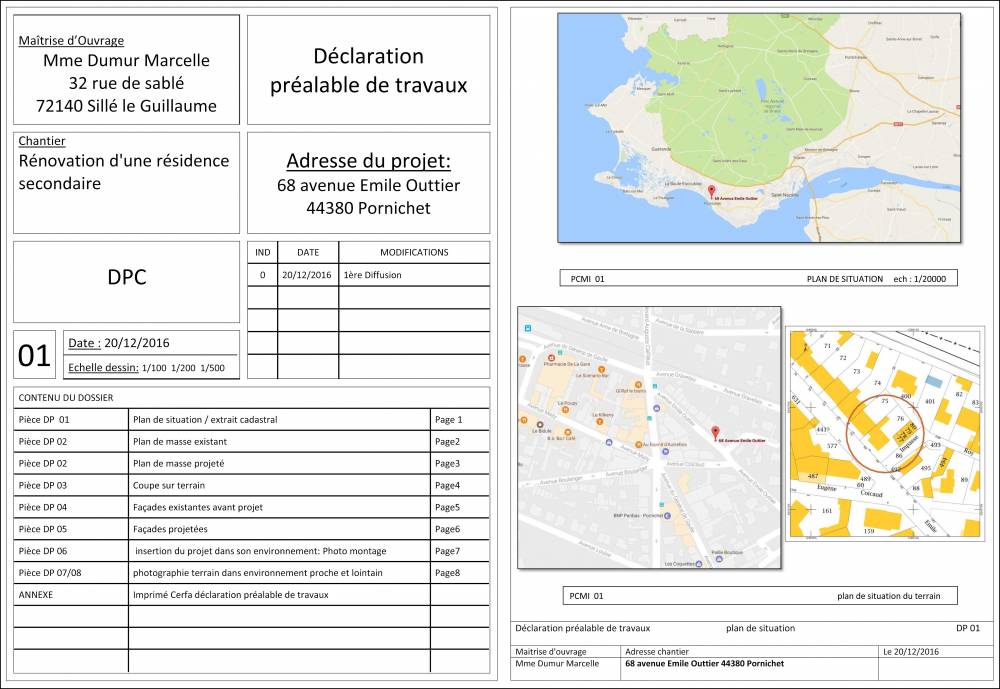Viewport: 1000px width, 689px height.
Task: Click the "Pièce DP 03" row label
Action: [x=43, y=485]
